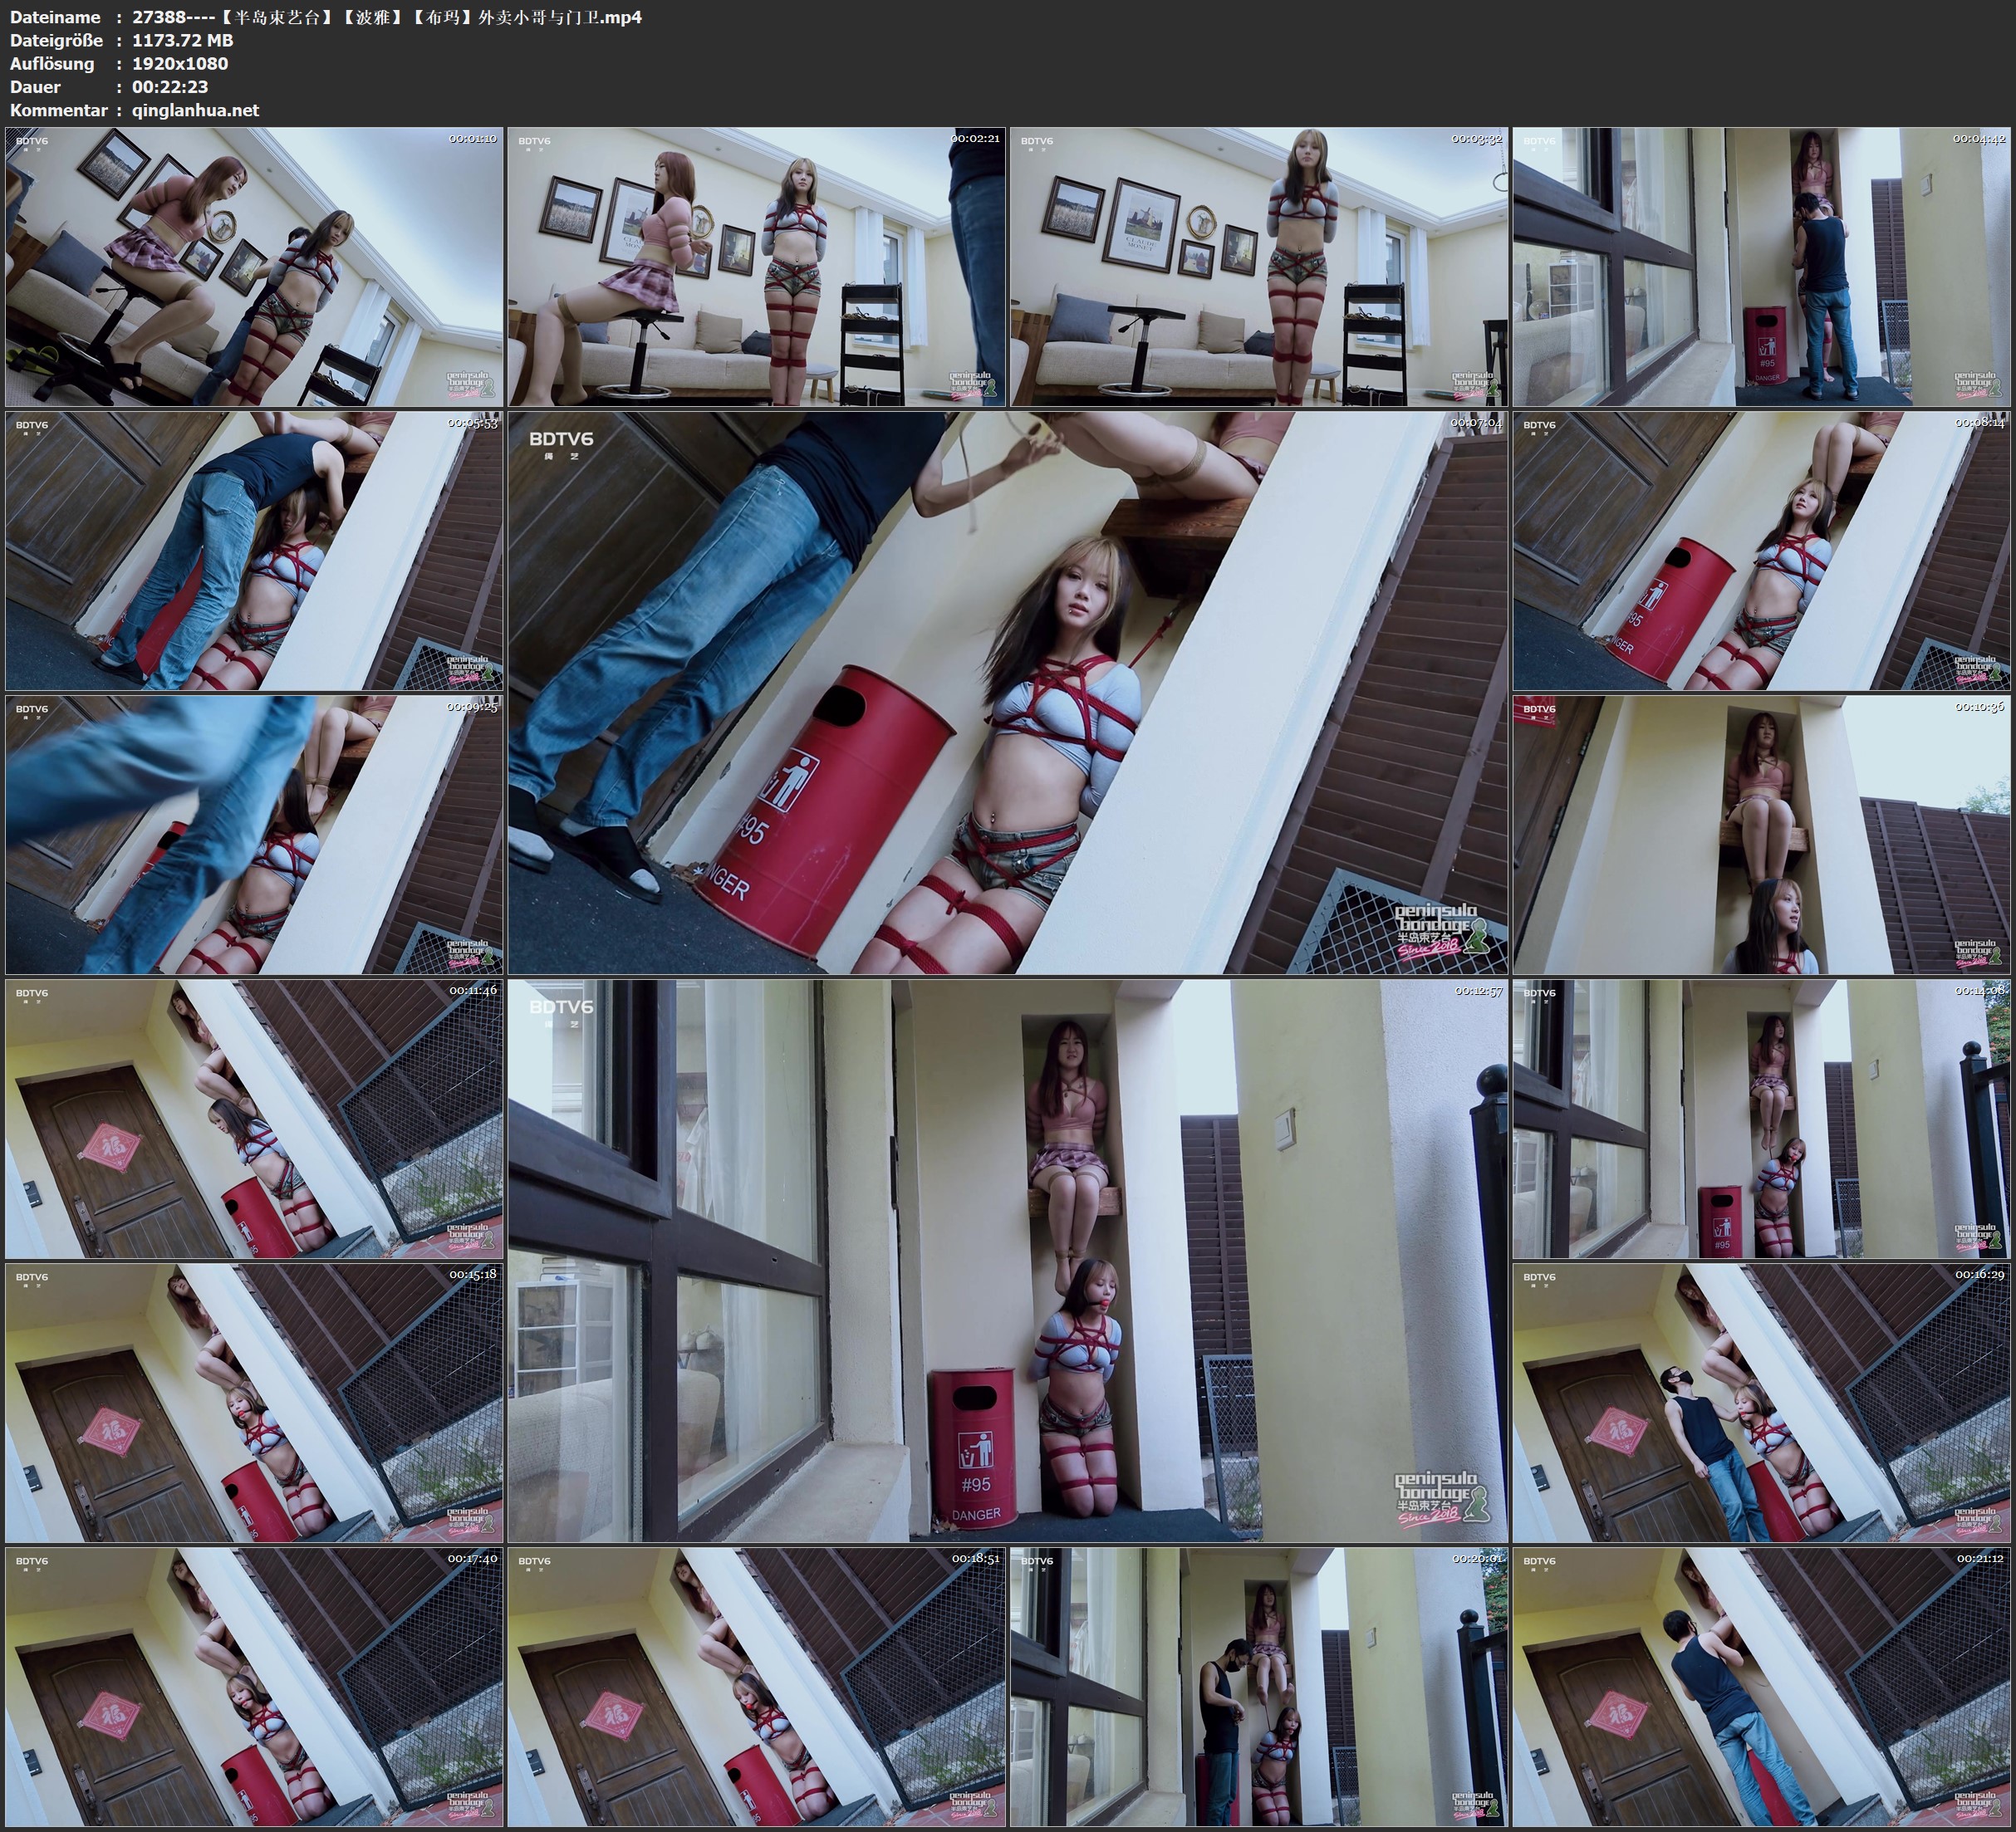This screenshot has width=2016, height=1832.
Task: Click the thumbnail timestamped 00:01:10
Action: tap(254, 267)
